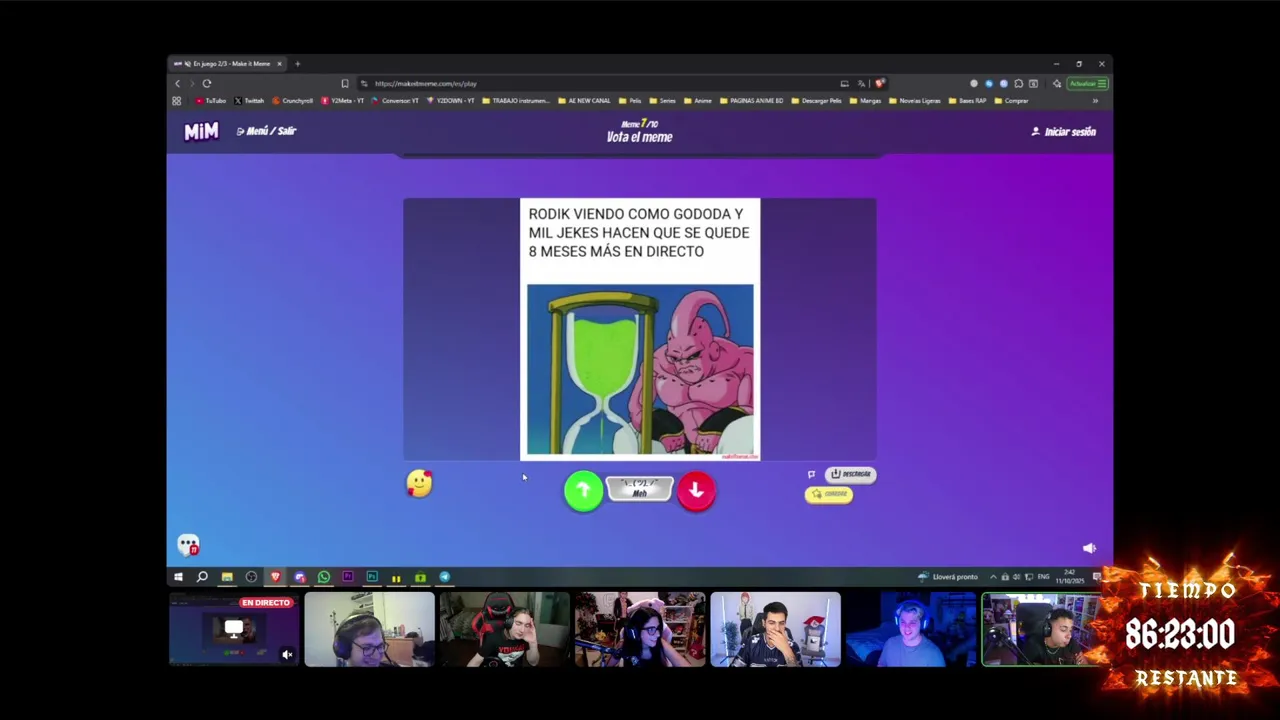This screenshot has width=1280, height=720.
Task: Open WhatsApp from the taskbar
Action: (323, 577)
